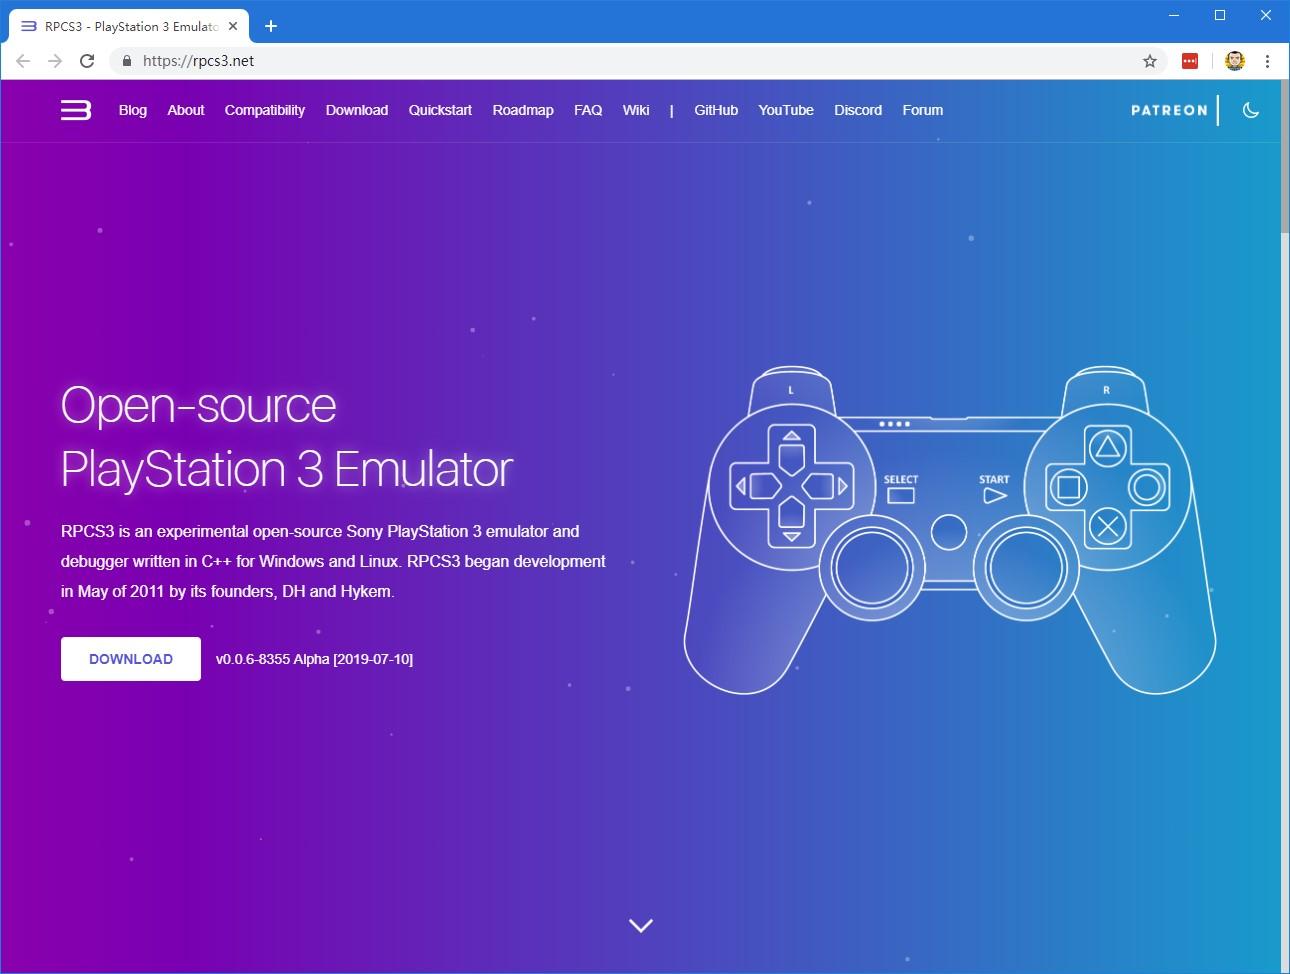Open the Download nav link

coord(357,110)
